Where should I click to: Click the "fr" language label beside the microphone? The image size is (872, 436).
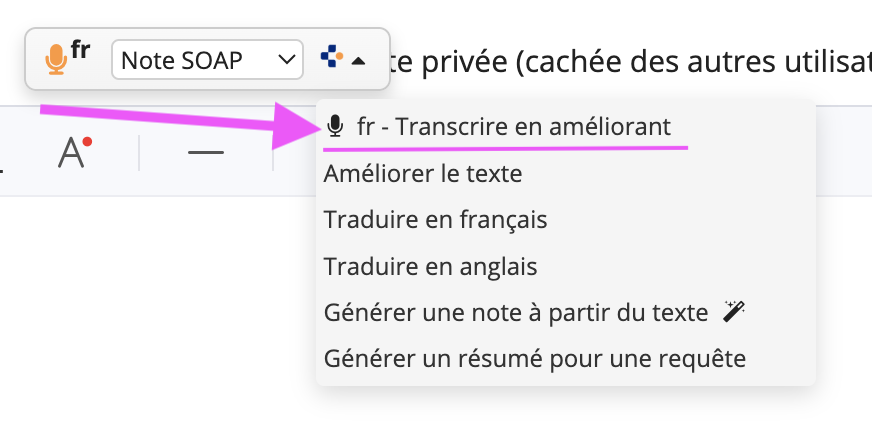point(80,51)
